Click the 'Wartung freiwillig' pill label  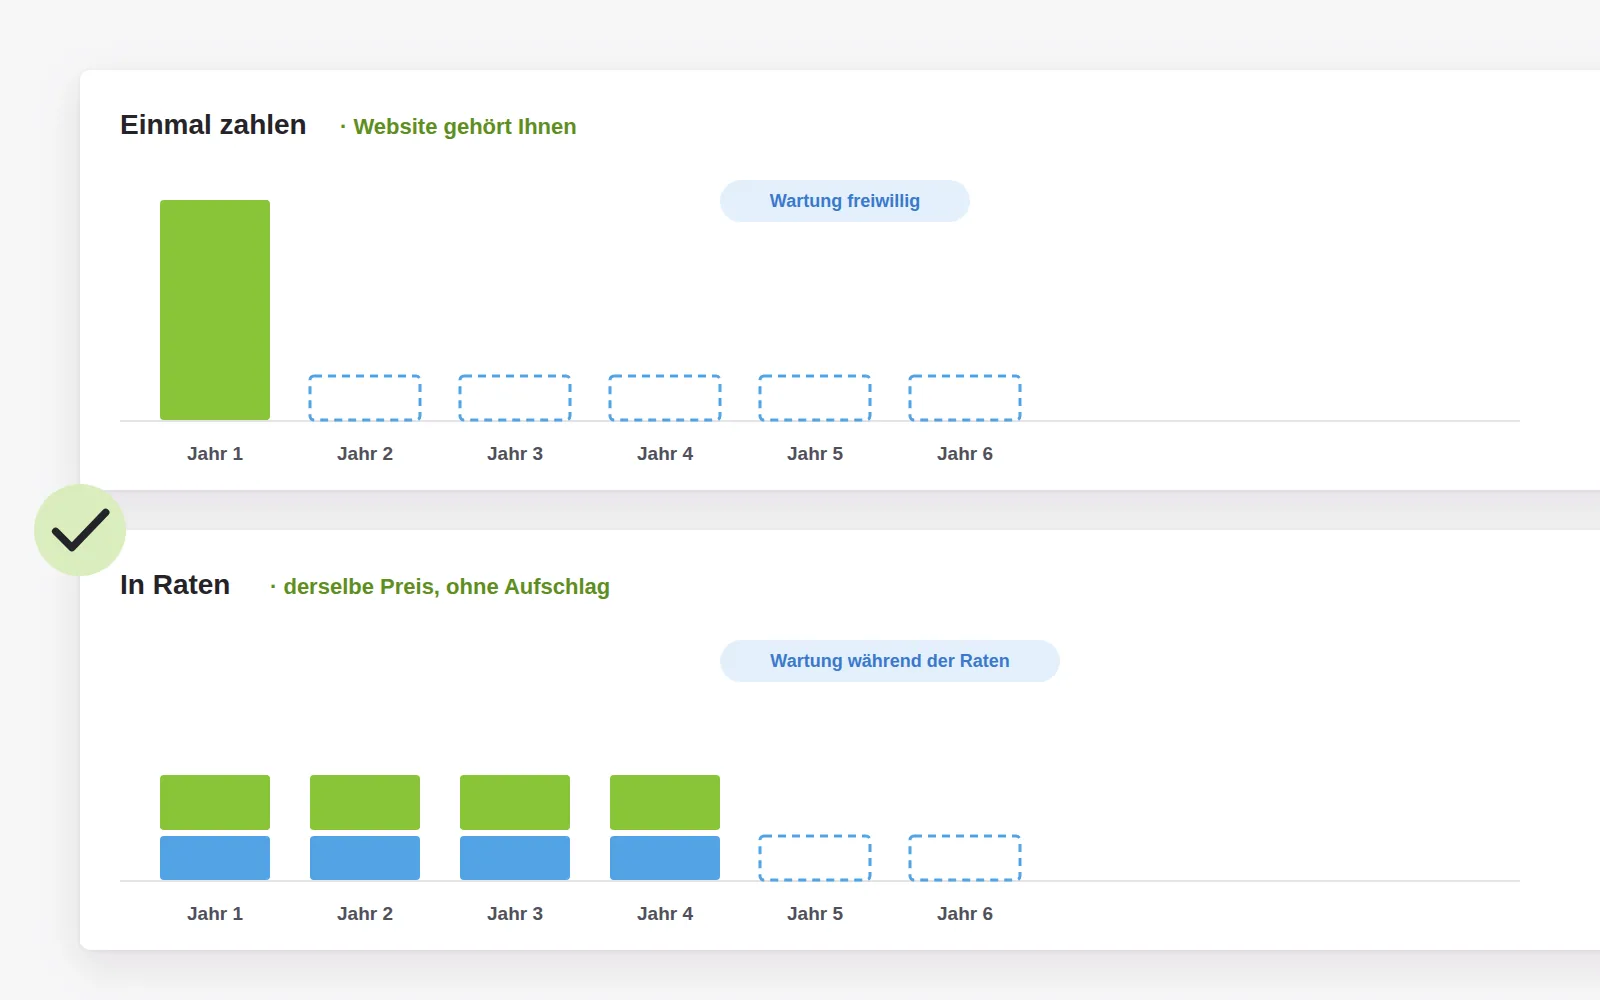click(845, 201)
